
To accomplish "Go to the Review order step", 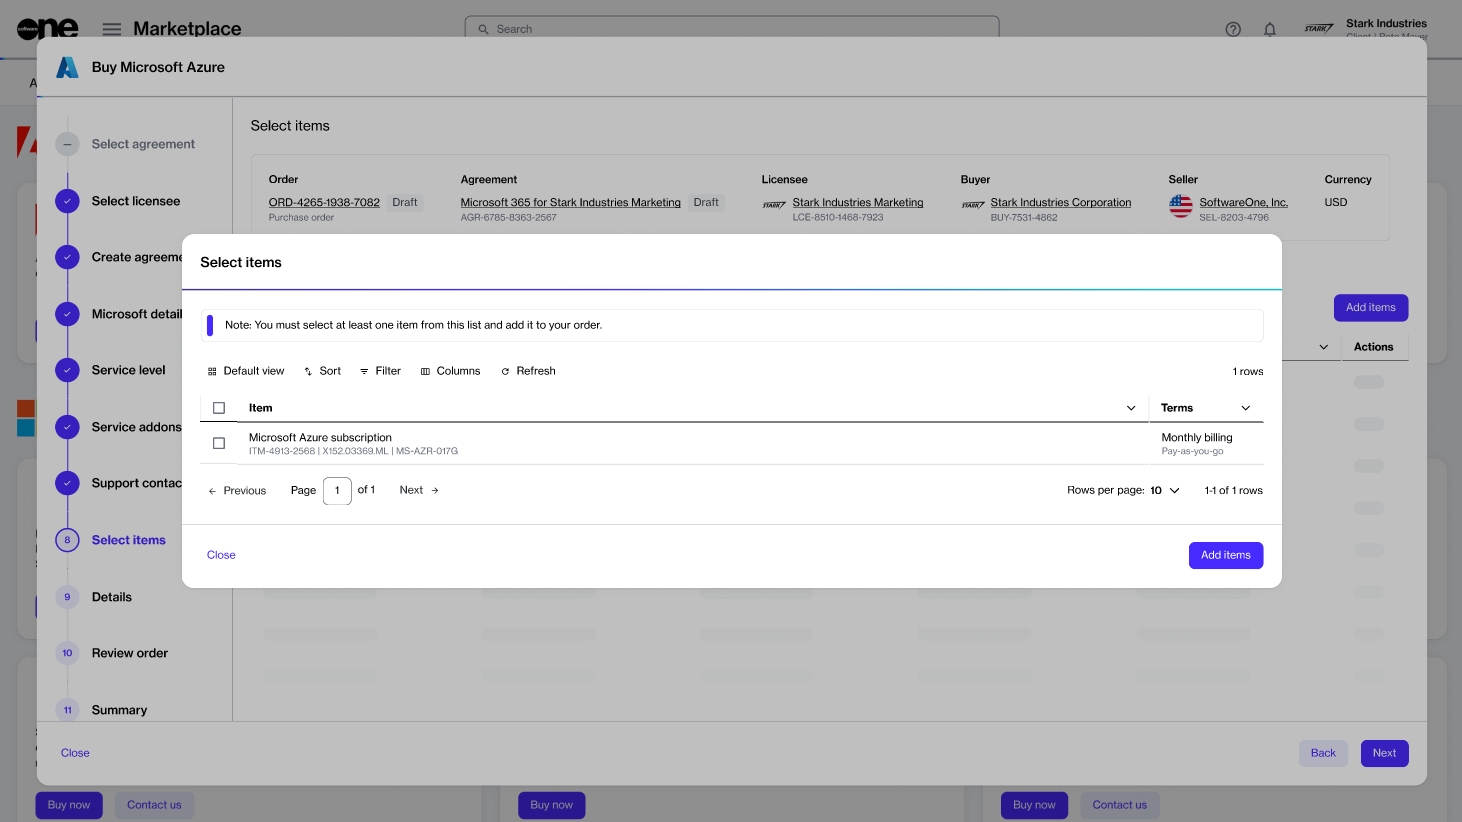I will coord(130,653).
